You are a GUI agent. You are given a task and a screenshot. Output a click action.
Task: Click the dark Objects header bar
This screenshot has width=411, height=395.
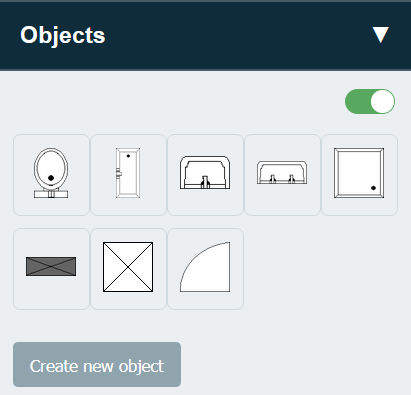click(x=205, y=36)
